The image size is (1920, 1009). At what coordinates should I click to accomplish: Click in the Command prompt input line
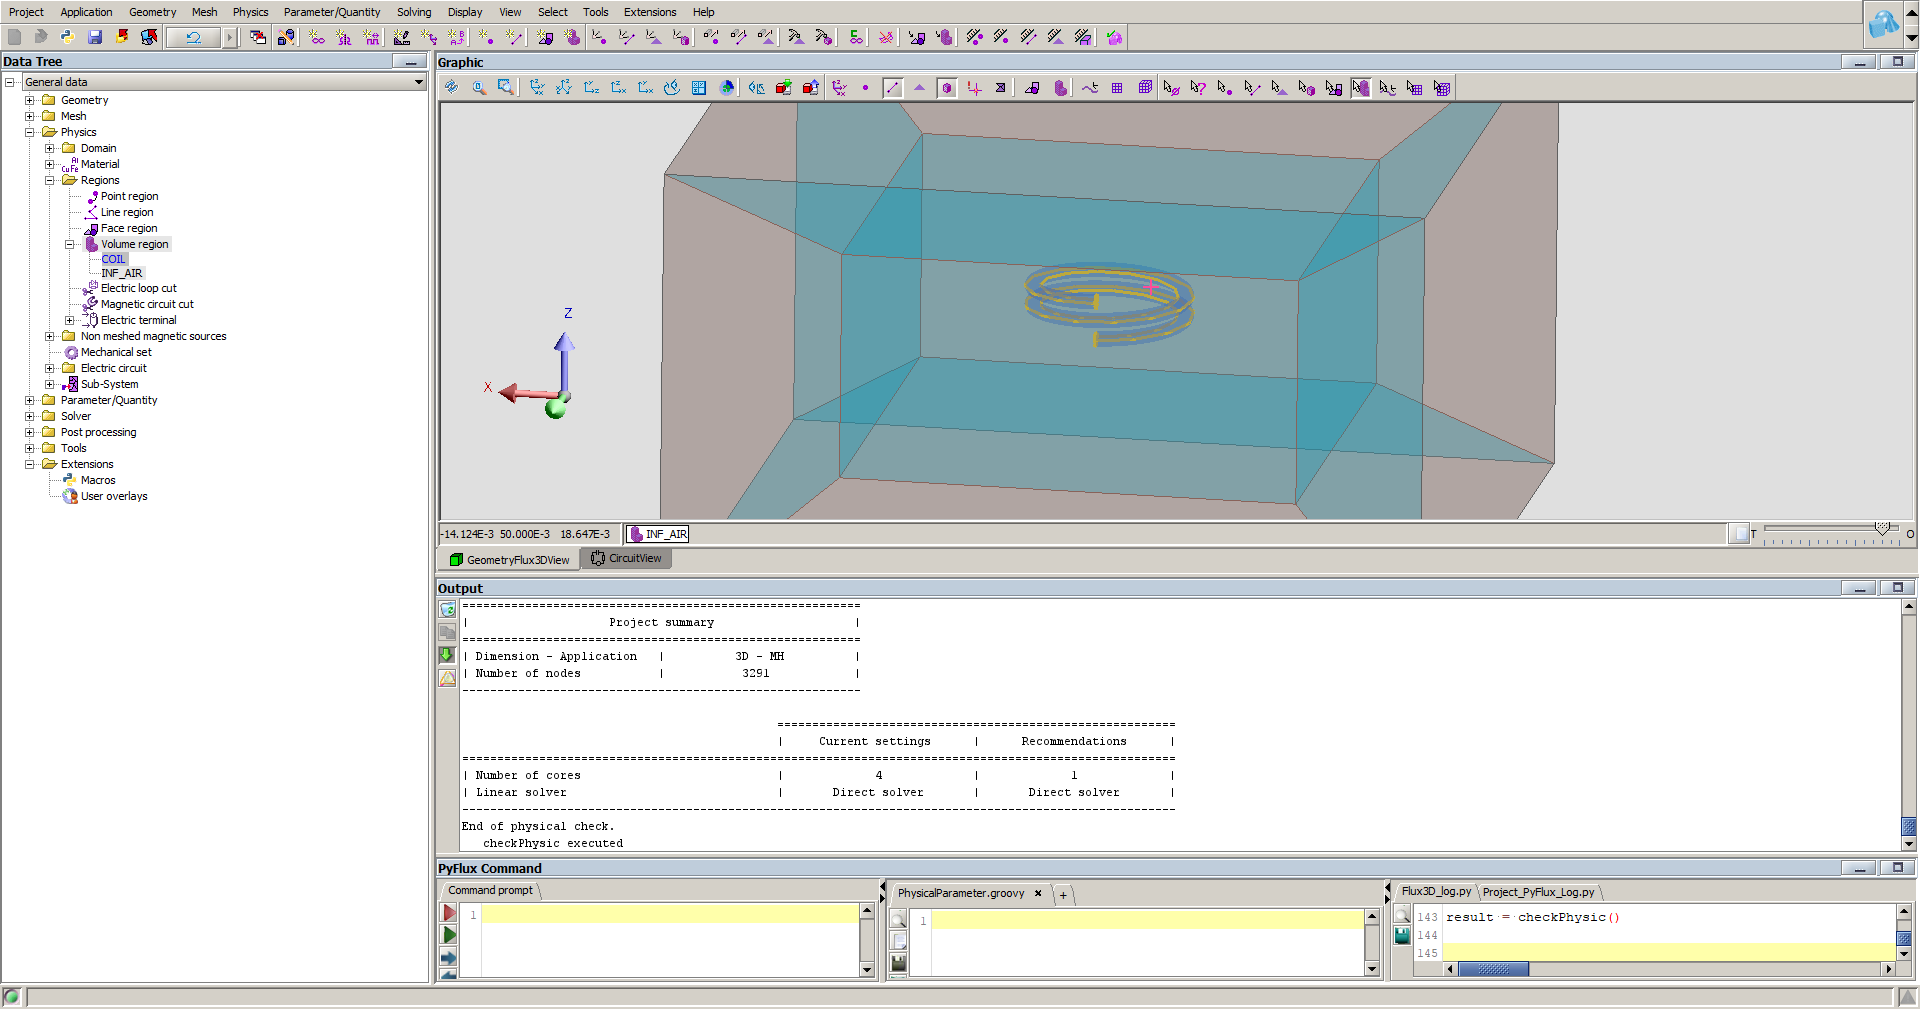point(669,915)
